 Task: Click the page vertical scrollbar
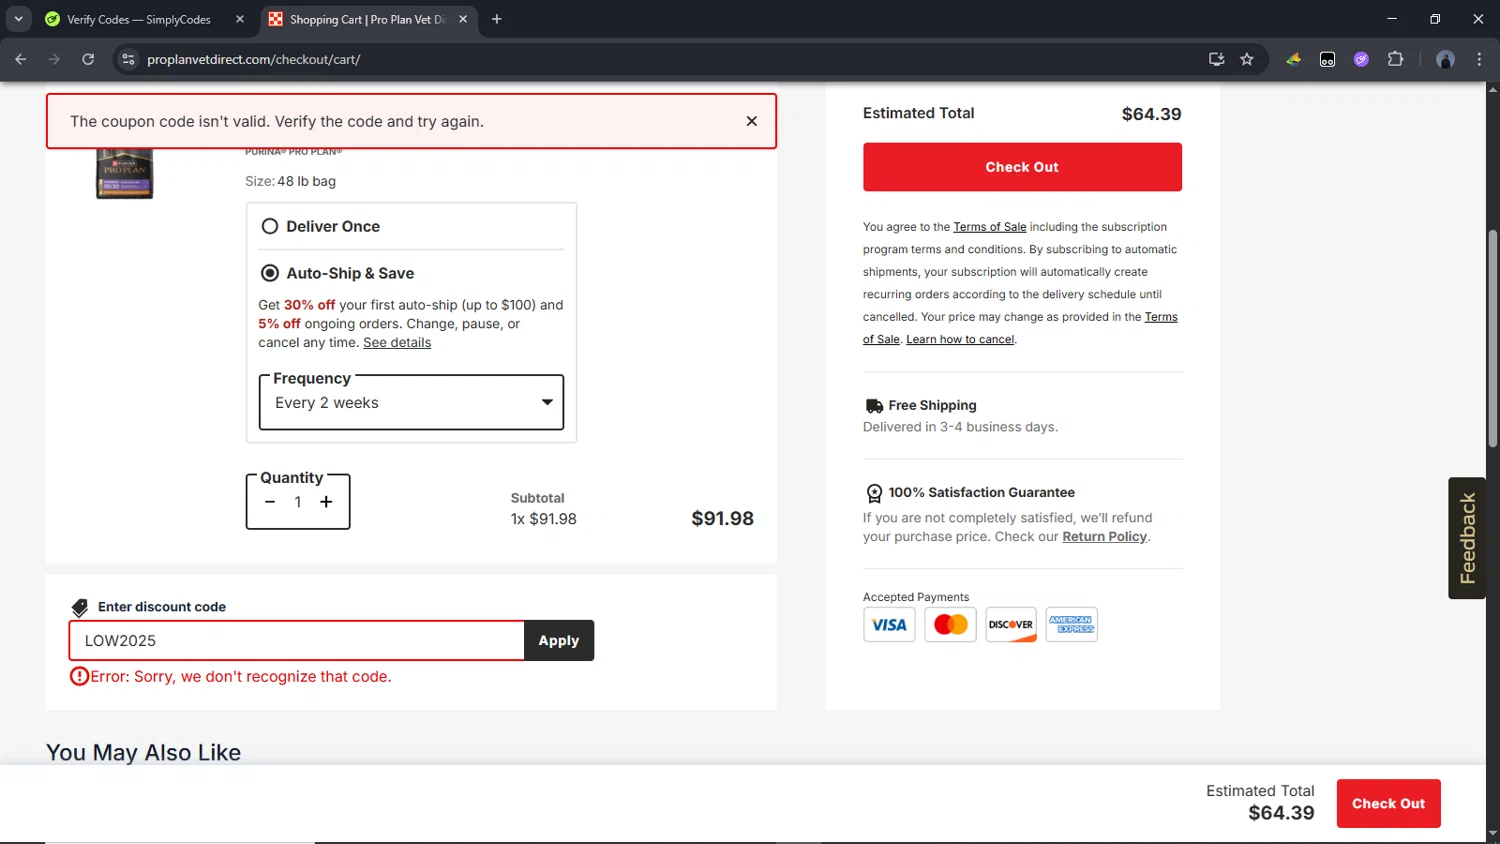point(1492,340)
